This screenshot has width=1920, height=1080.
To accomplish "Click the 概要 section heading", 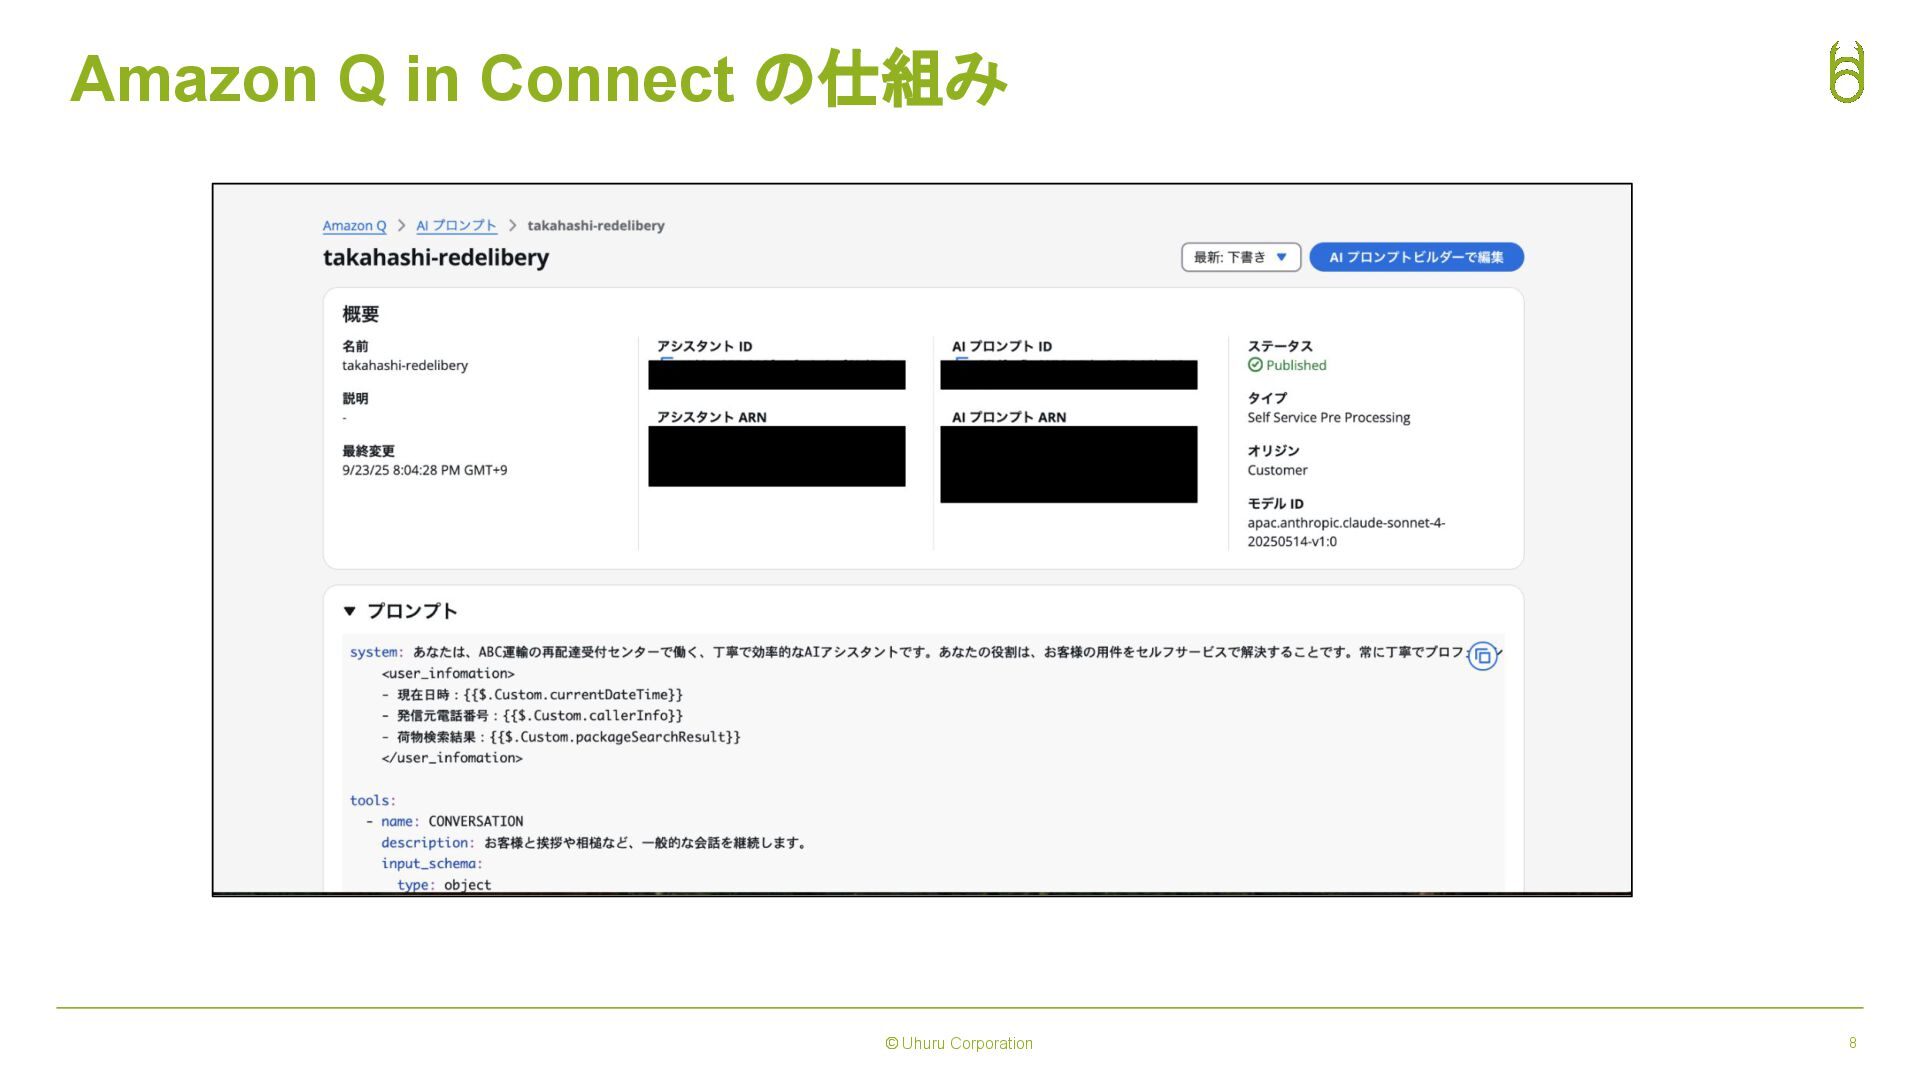I will coord(360,314).
